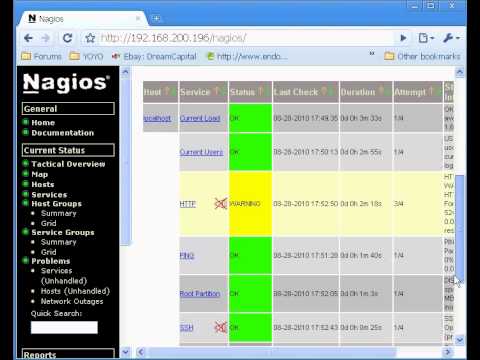Open the wrench settings menu
The image size is (480, 360).
pyautogui.click(x=451, y=38)
